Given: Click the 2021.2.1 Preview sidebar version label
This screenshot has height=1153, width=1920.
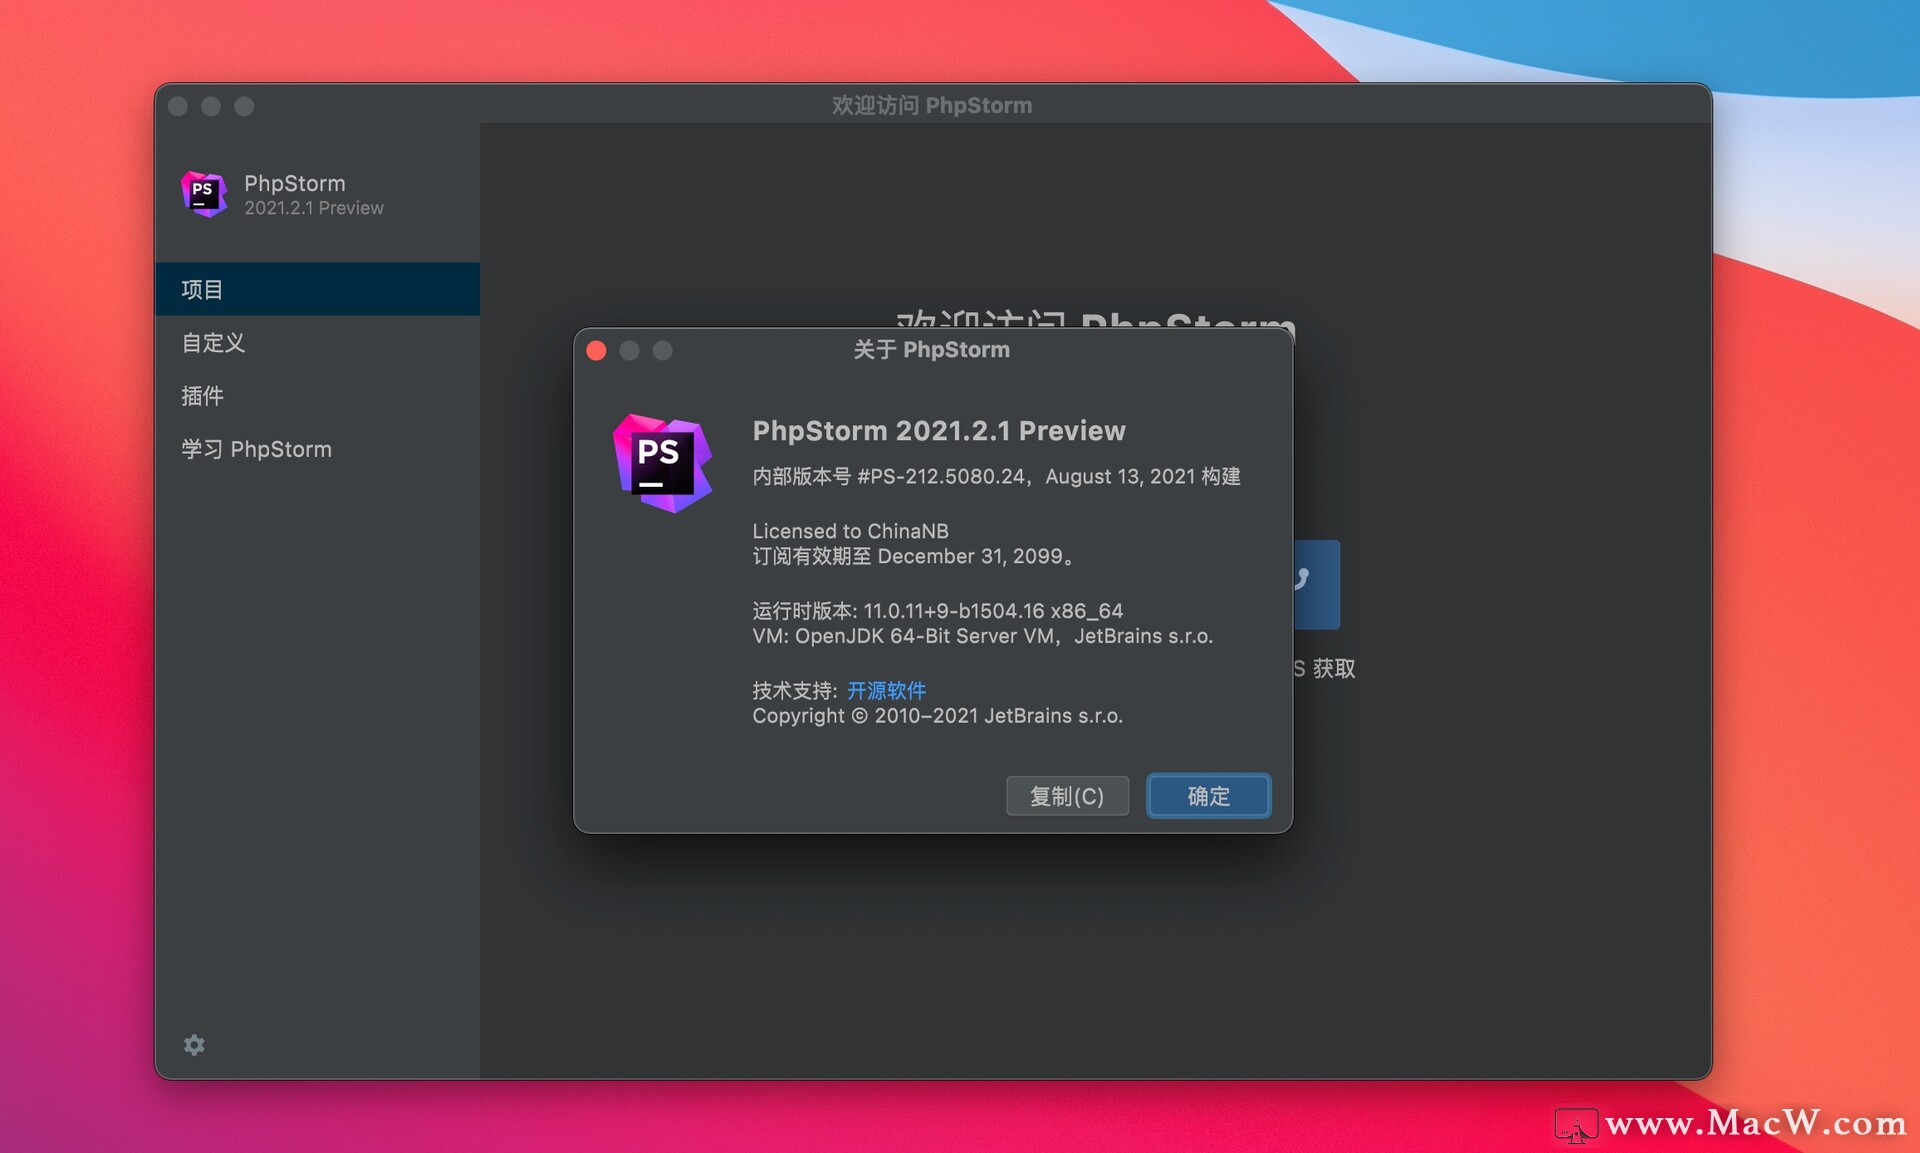Looking at the screenshot, I should (314, 208).
